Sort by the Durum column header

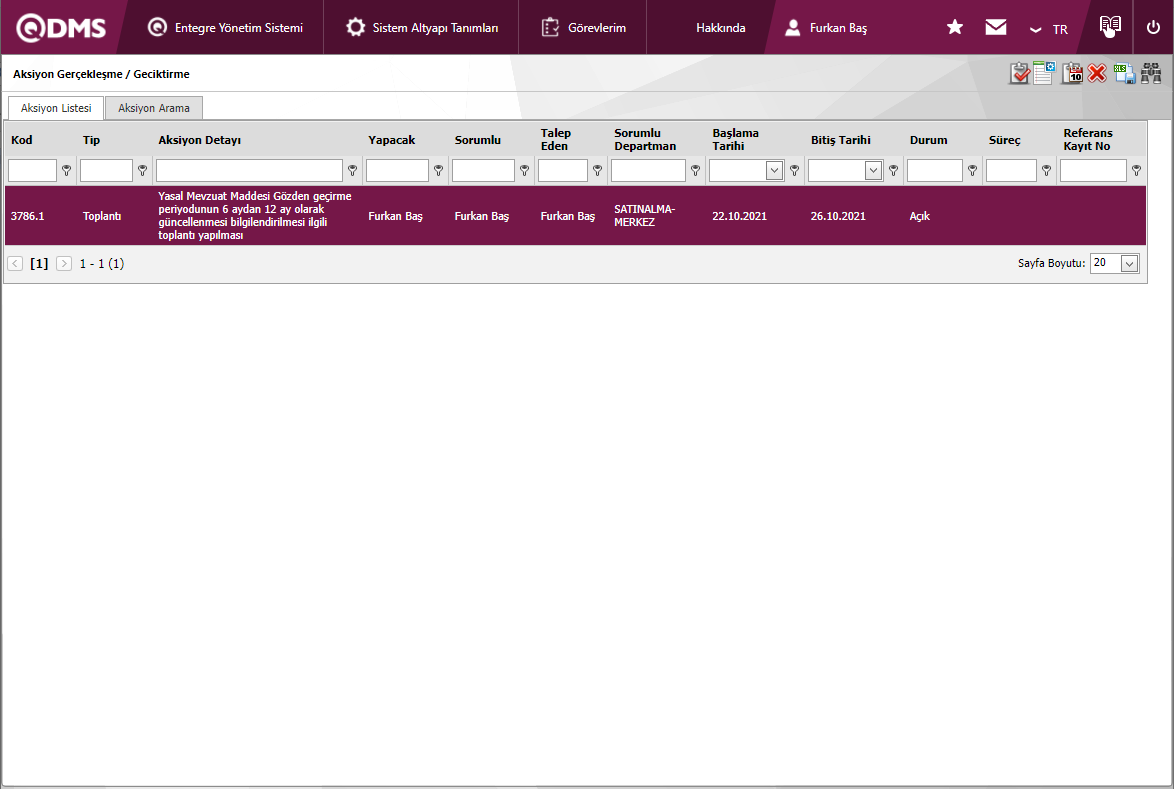[928, 140]
